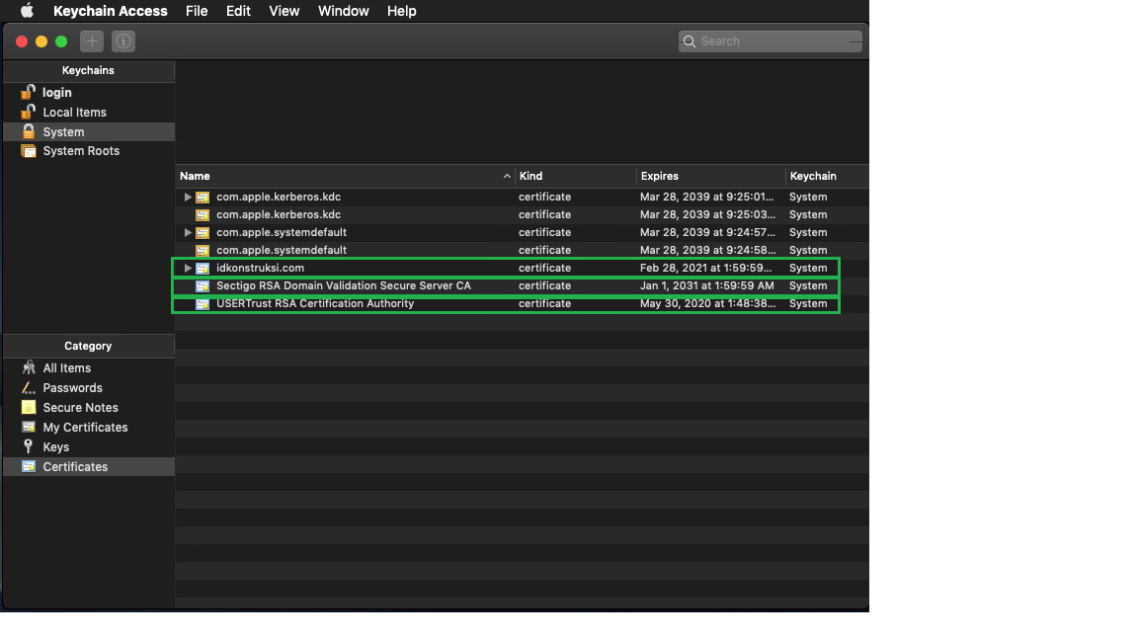Open the System Roots keychain
This screenshot has width=1138, height=640.
(x=80, y=151)
